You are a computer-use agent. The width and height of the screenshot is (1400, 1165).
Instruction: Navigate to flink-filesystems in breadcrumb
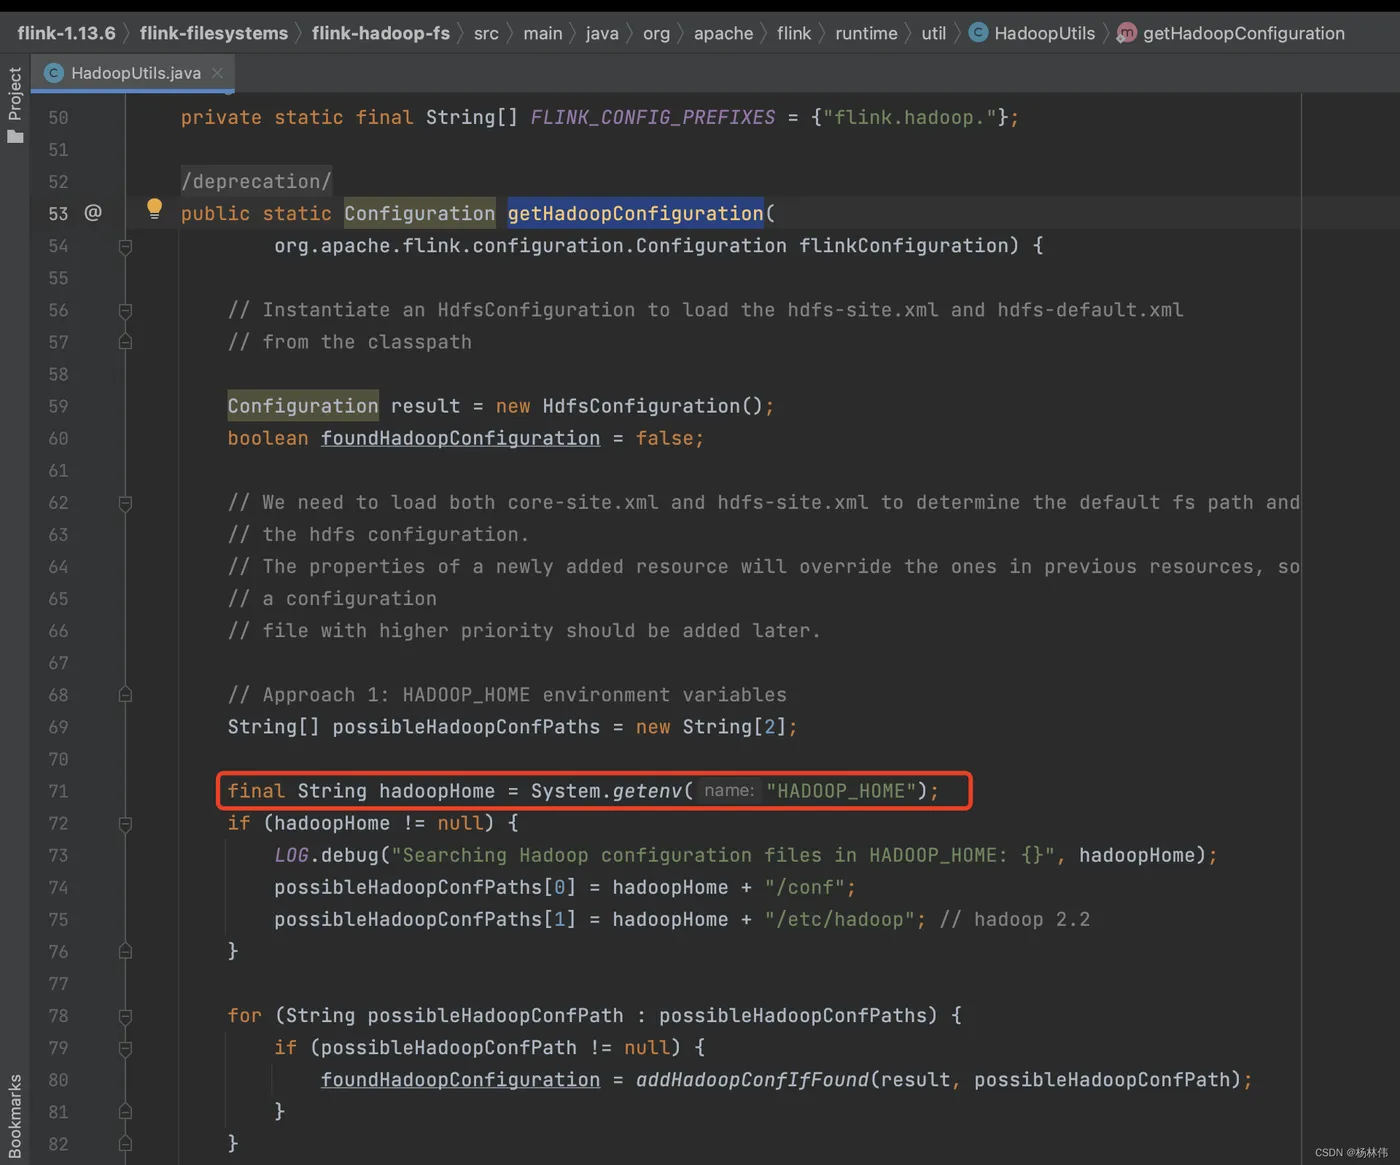214,33
